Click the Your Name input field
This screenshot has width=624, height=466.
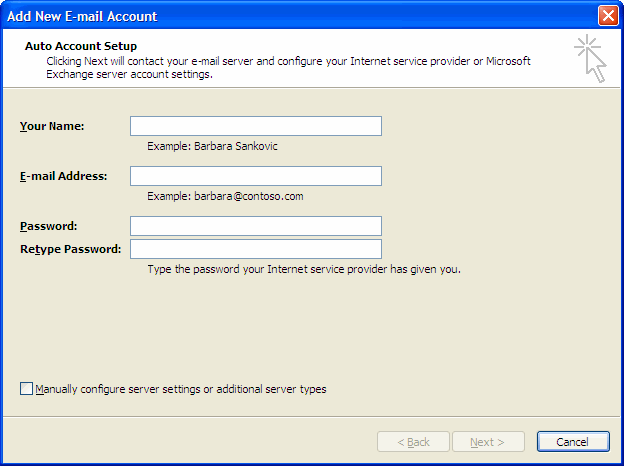256,126
